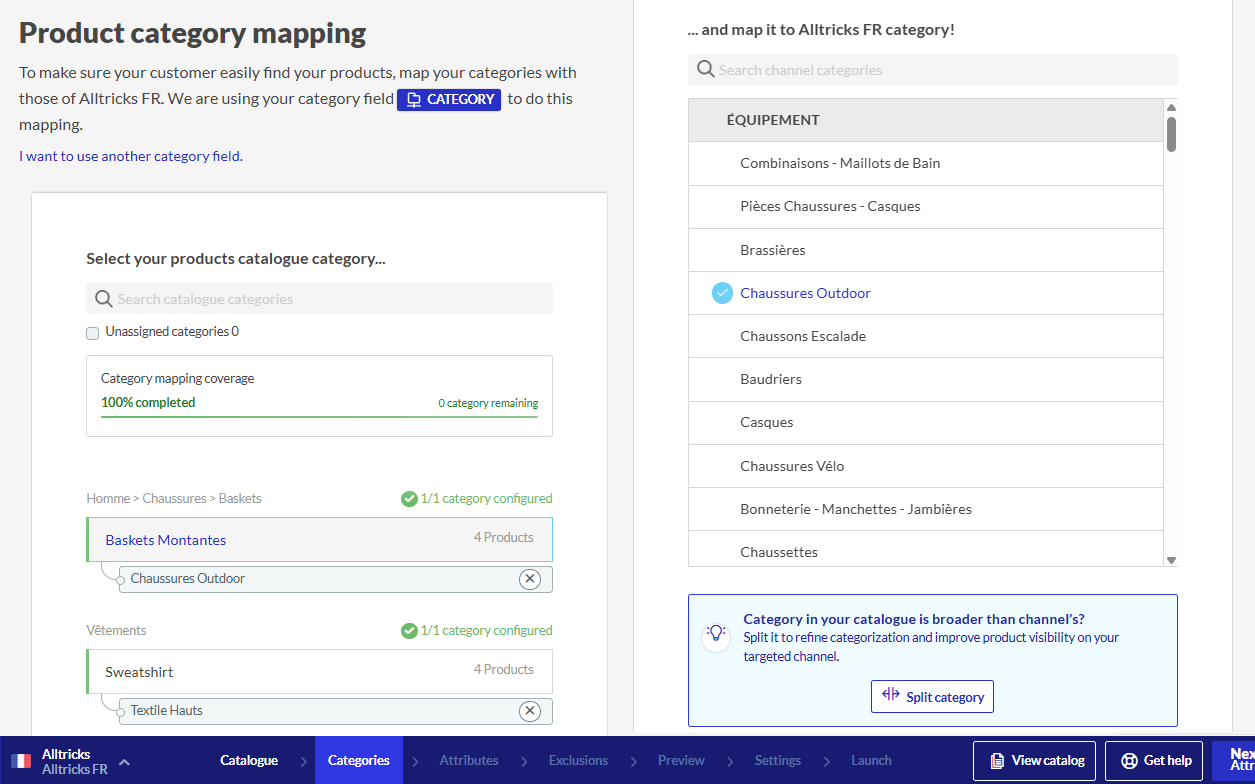Click the blue checkmark beside Chaussures Outdoor
The width and height of the screenshot is (1255, 784).
(x=722, y=293)
